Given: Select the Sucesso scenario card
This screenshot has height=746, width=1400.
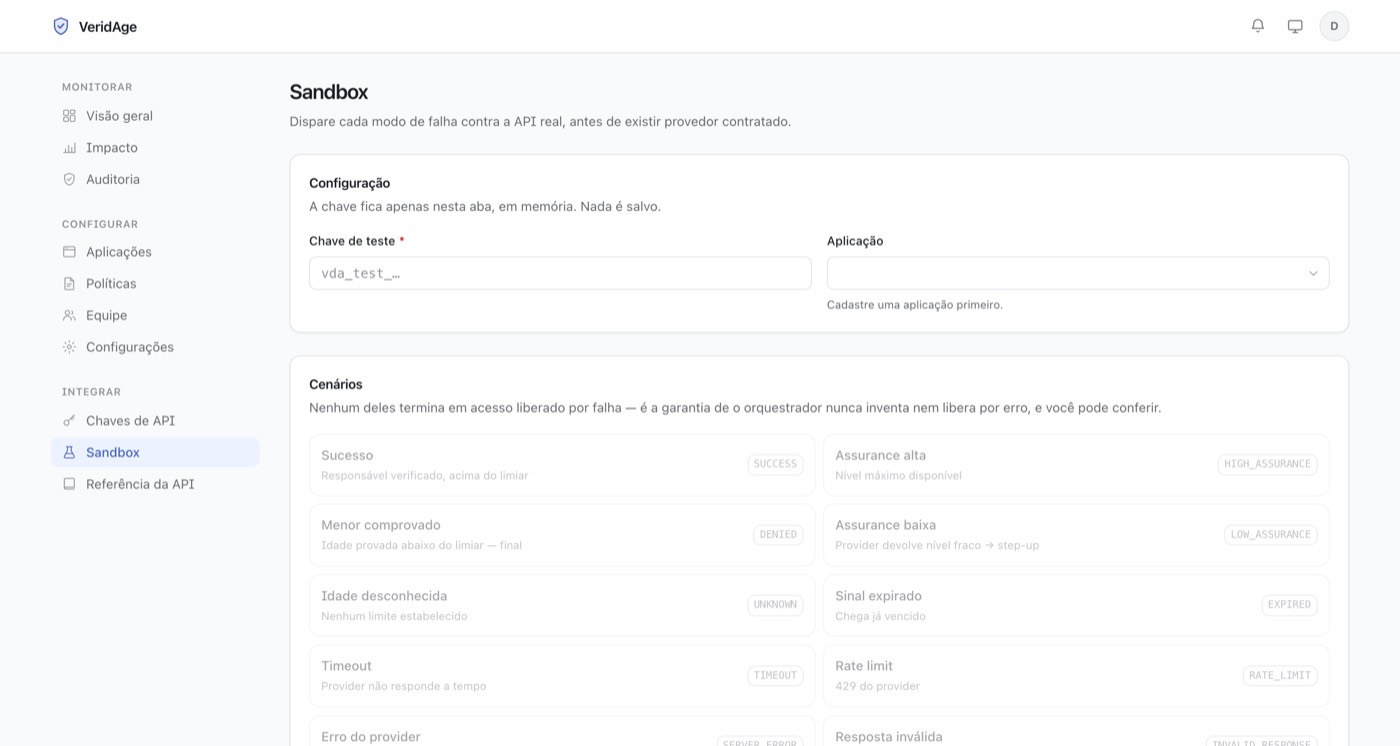Looking at the screenshot, I should [x=562, y=465].
